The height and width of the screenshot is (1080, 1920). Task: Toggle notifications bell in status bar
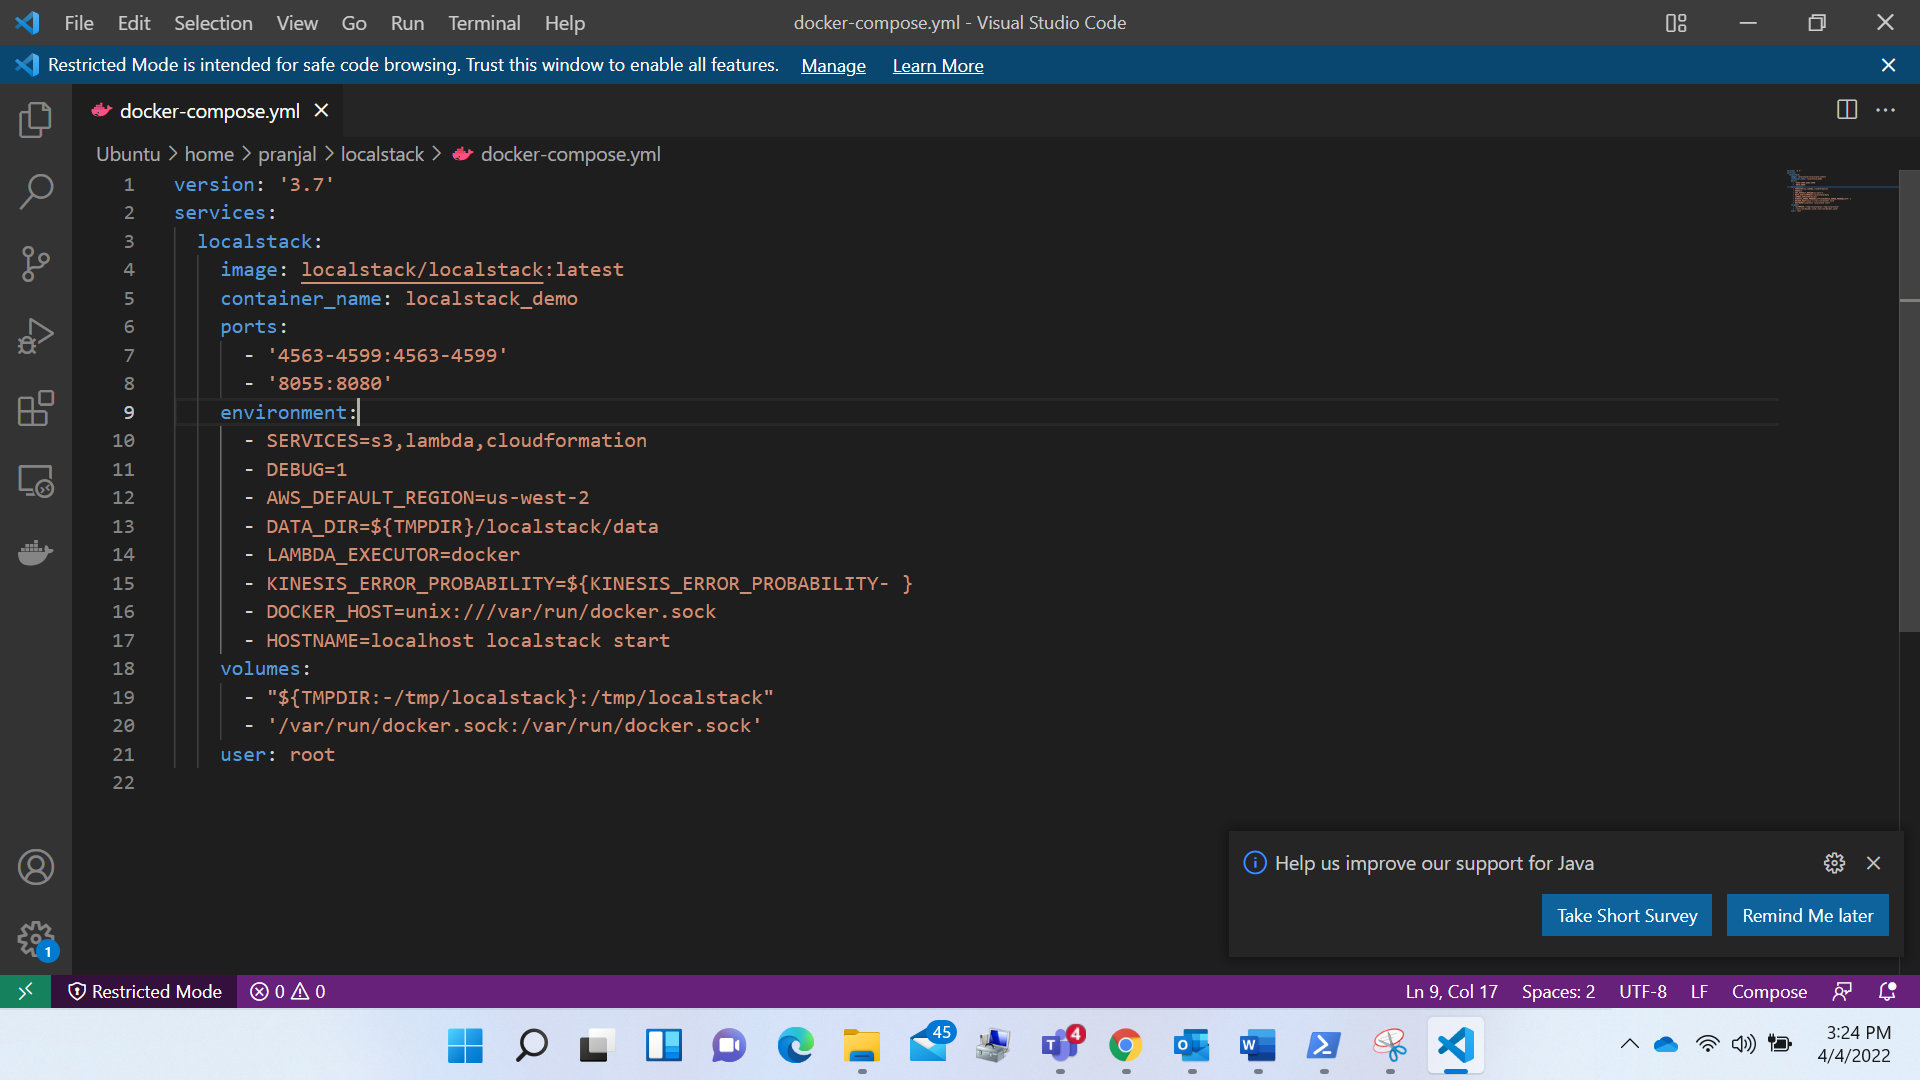click(x=1887, y=991)
